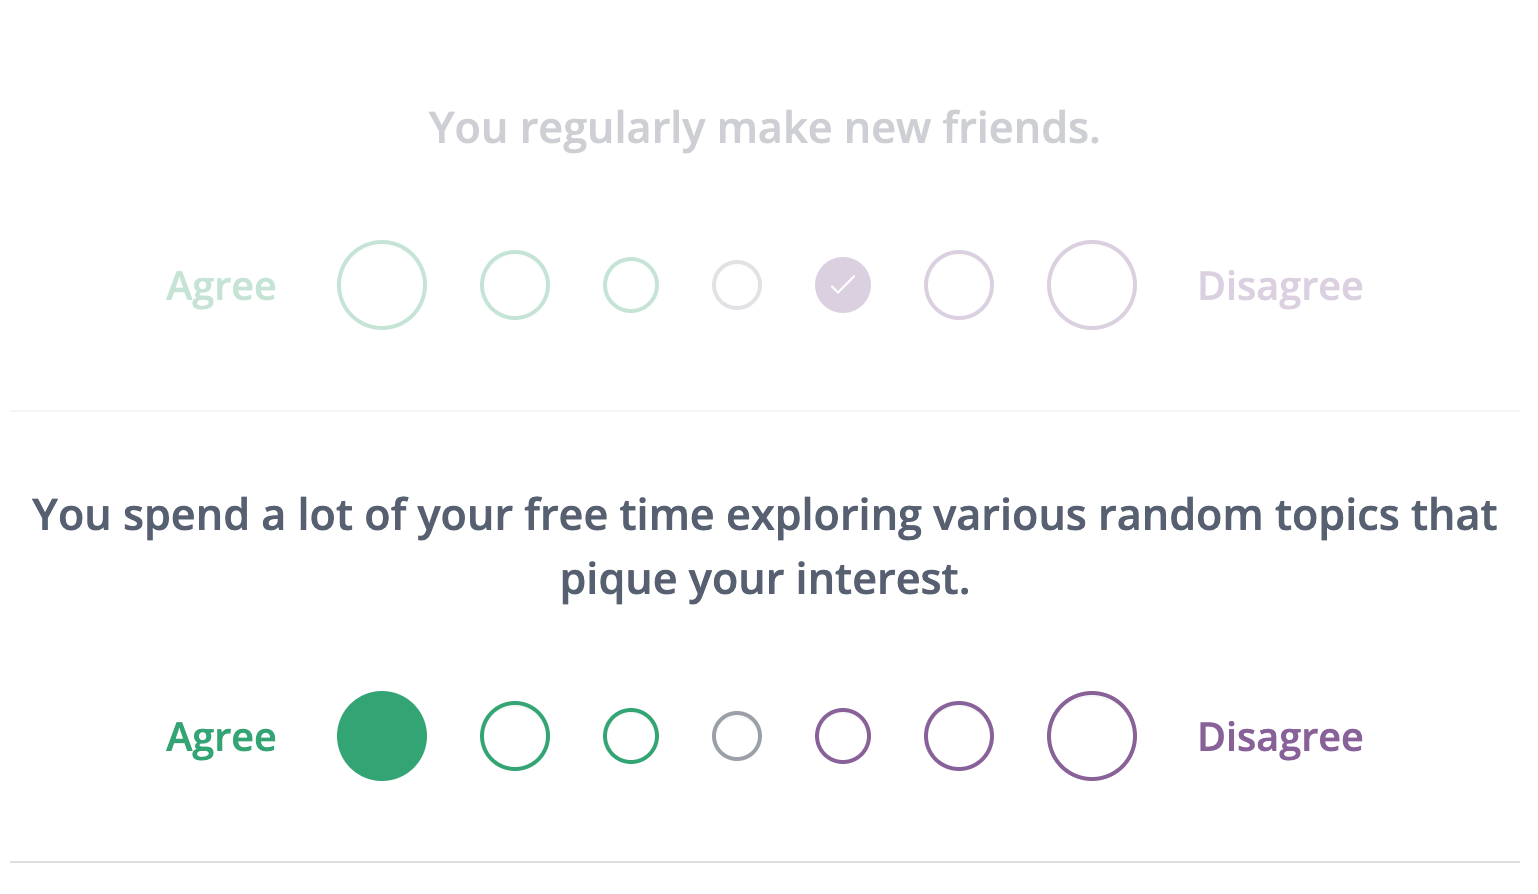
Task: Select neutral gray circle for new friends statement
Action: click(737, 285)
